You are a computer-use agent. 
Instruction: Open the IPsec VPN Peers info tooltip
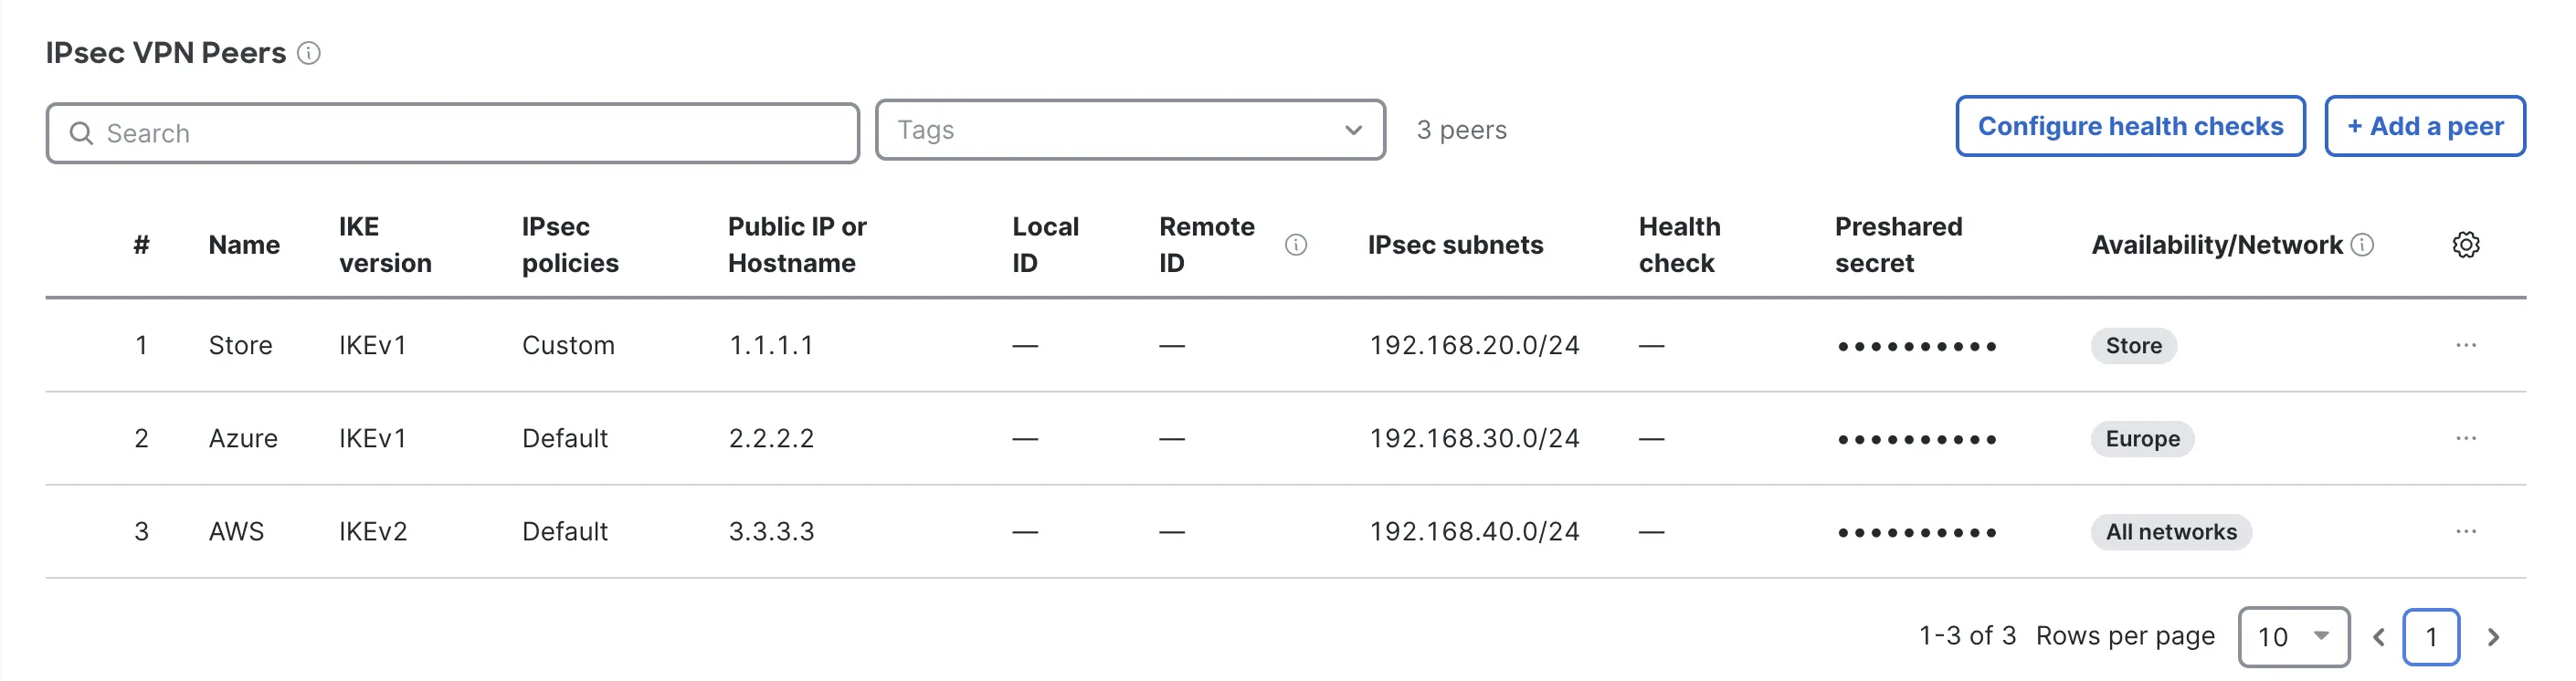coord(310,52)
